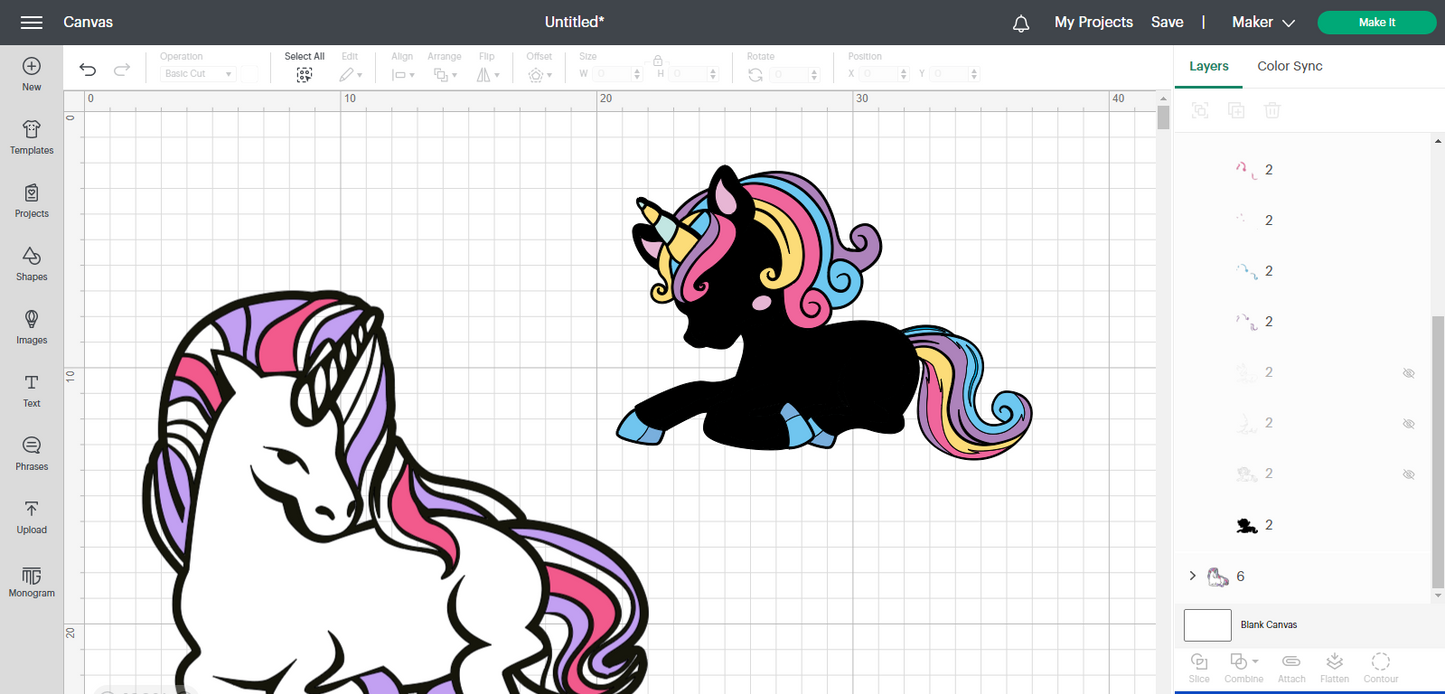The image size is (1445, 694).
Task: Click the Blank Canvas color swatch
Action: 1207,625
